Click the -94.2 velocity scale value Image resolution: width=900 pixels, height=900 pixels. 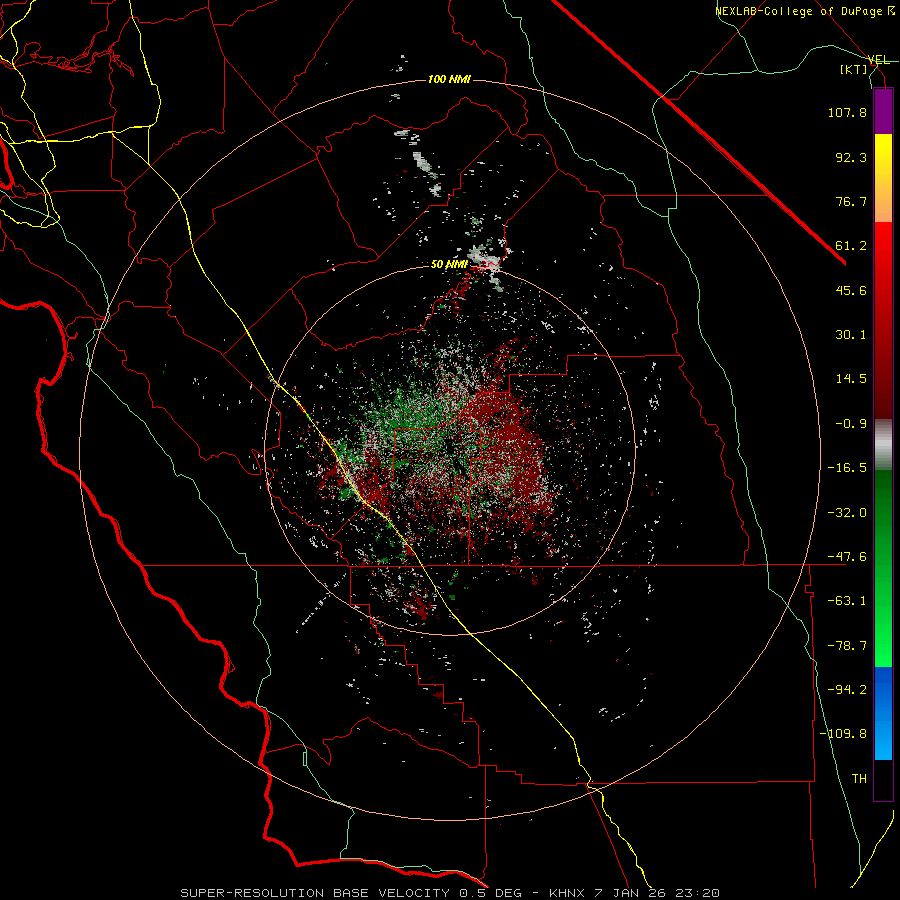[x=847, y=690]
